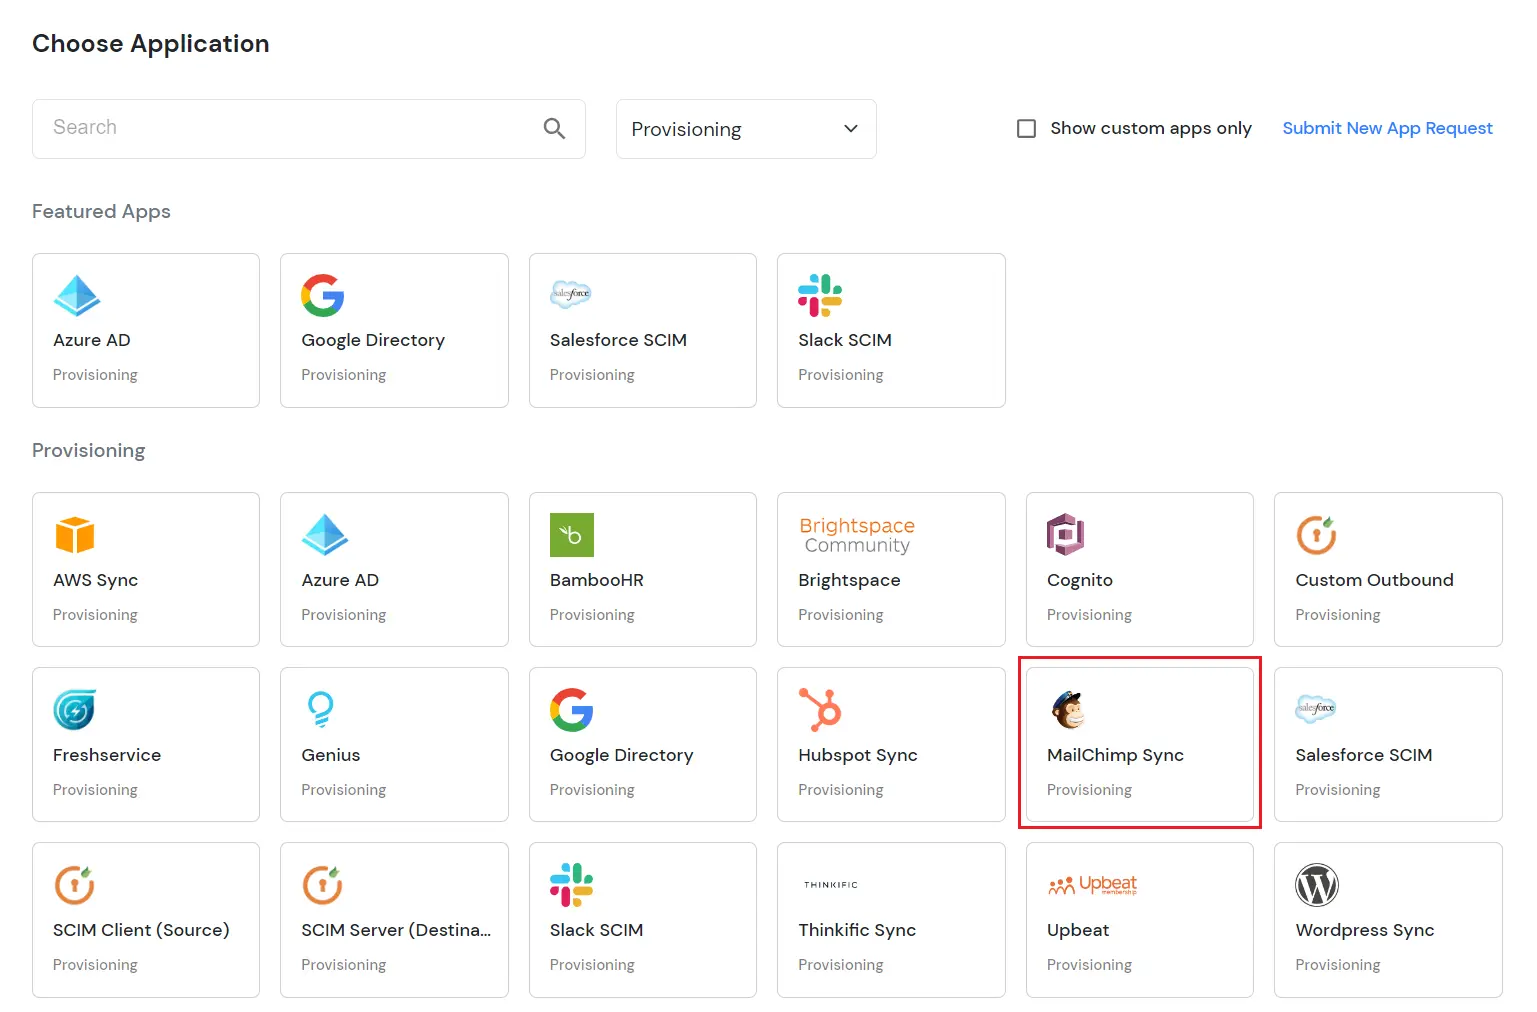
Task: Select the BambooHR green logo
Action: [572, 535]
